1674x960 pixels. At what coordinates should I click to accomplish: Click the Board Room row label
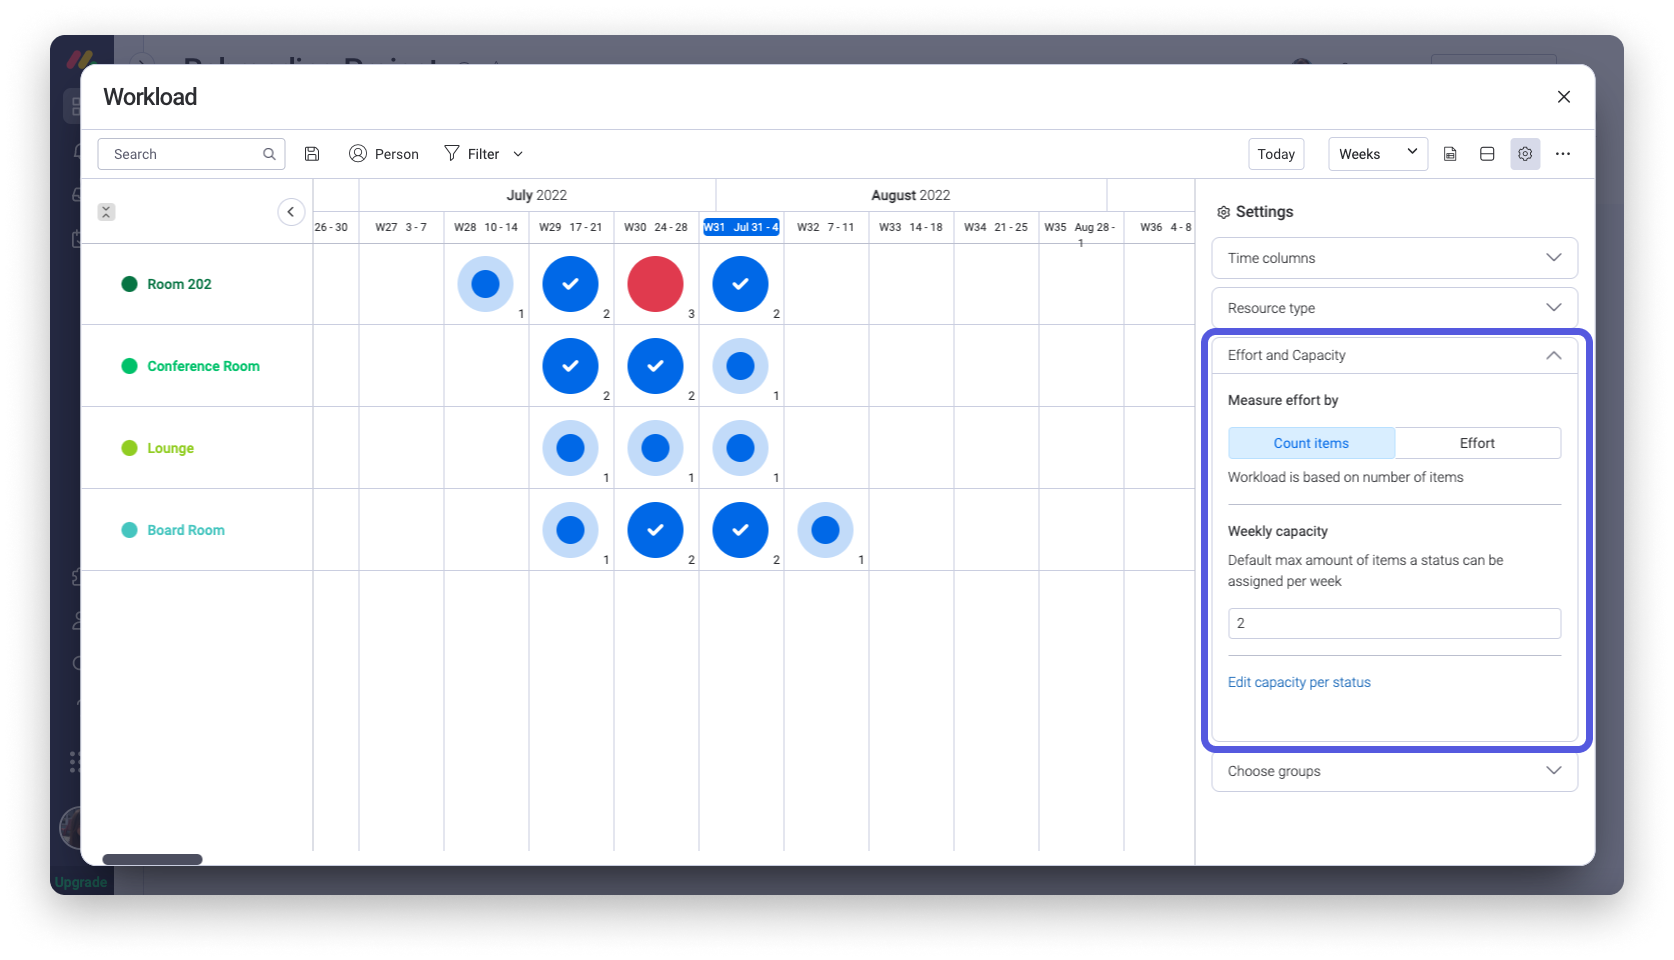click(186, 530)
